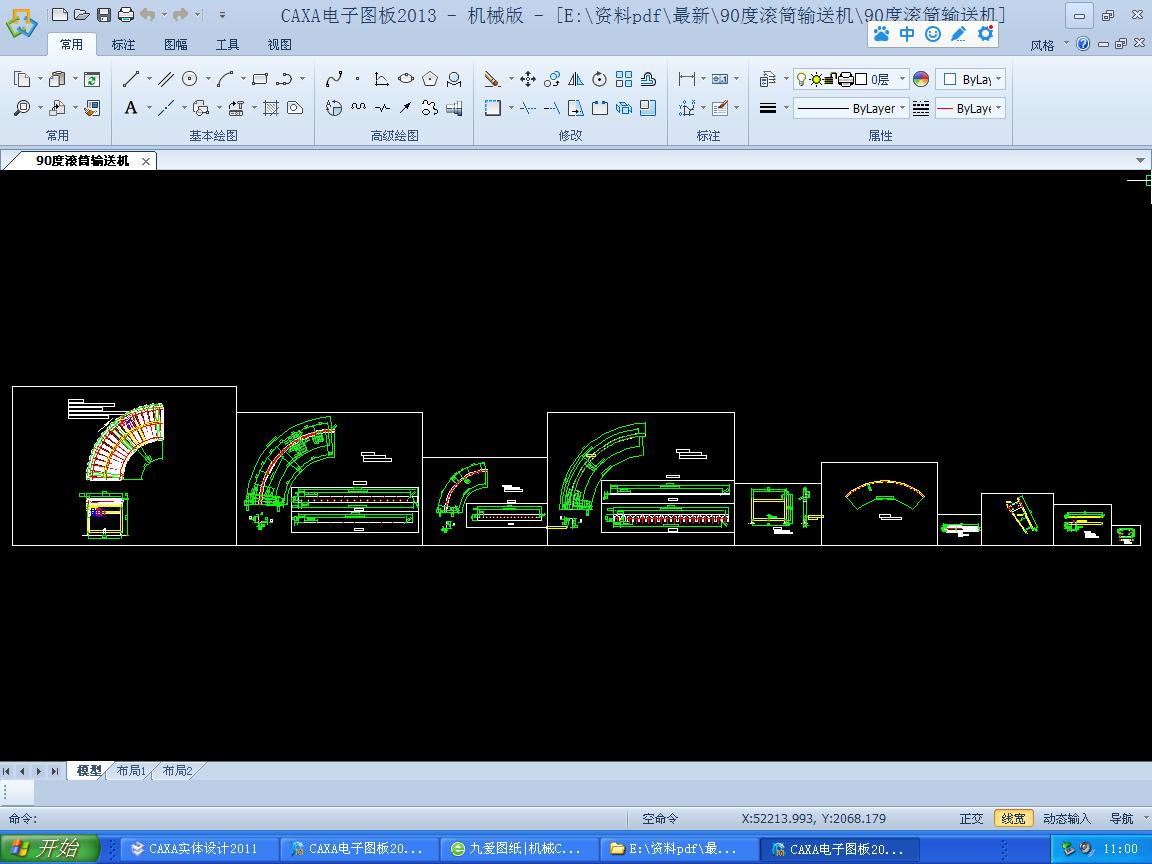
Task: Switch to the 布局1 layout tab
Action: [131, 771]
